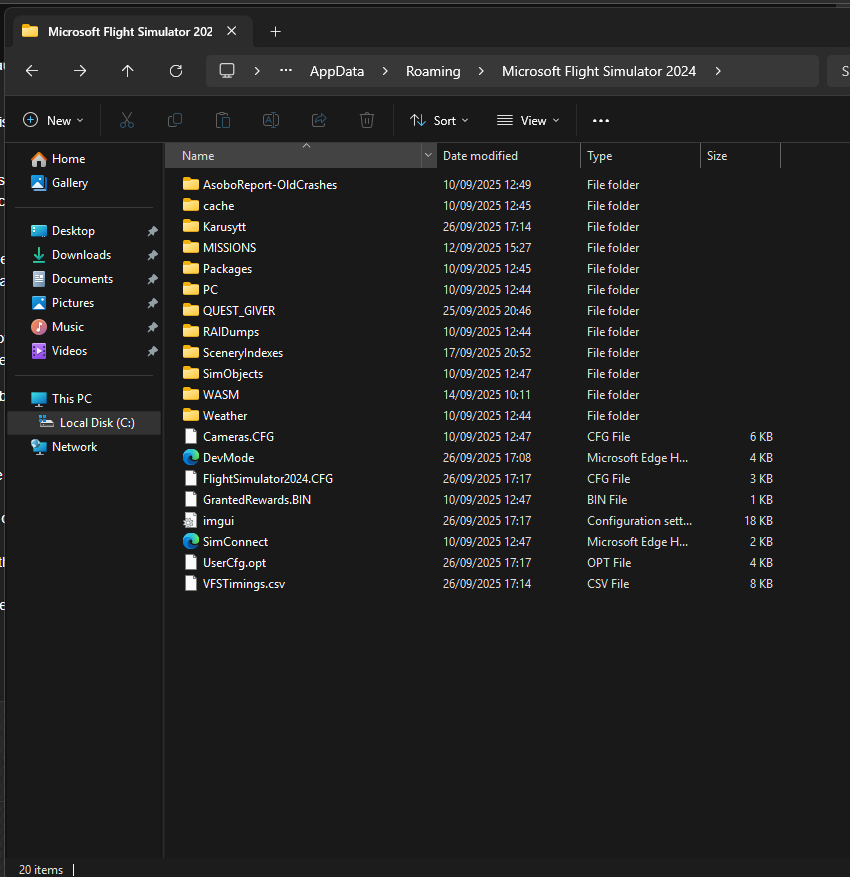Sort files by the Name column

197,155
